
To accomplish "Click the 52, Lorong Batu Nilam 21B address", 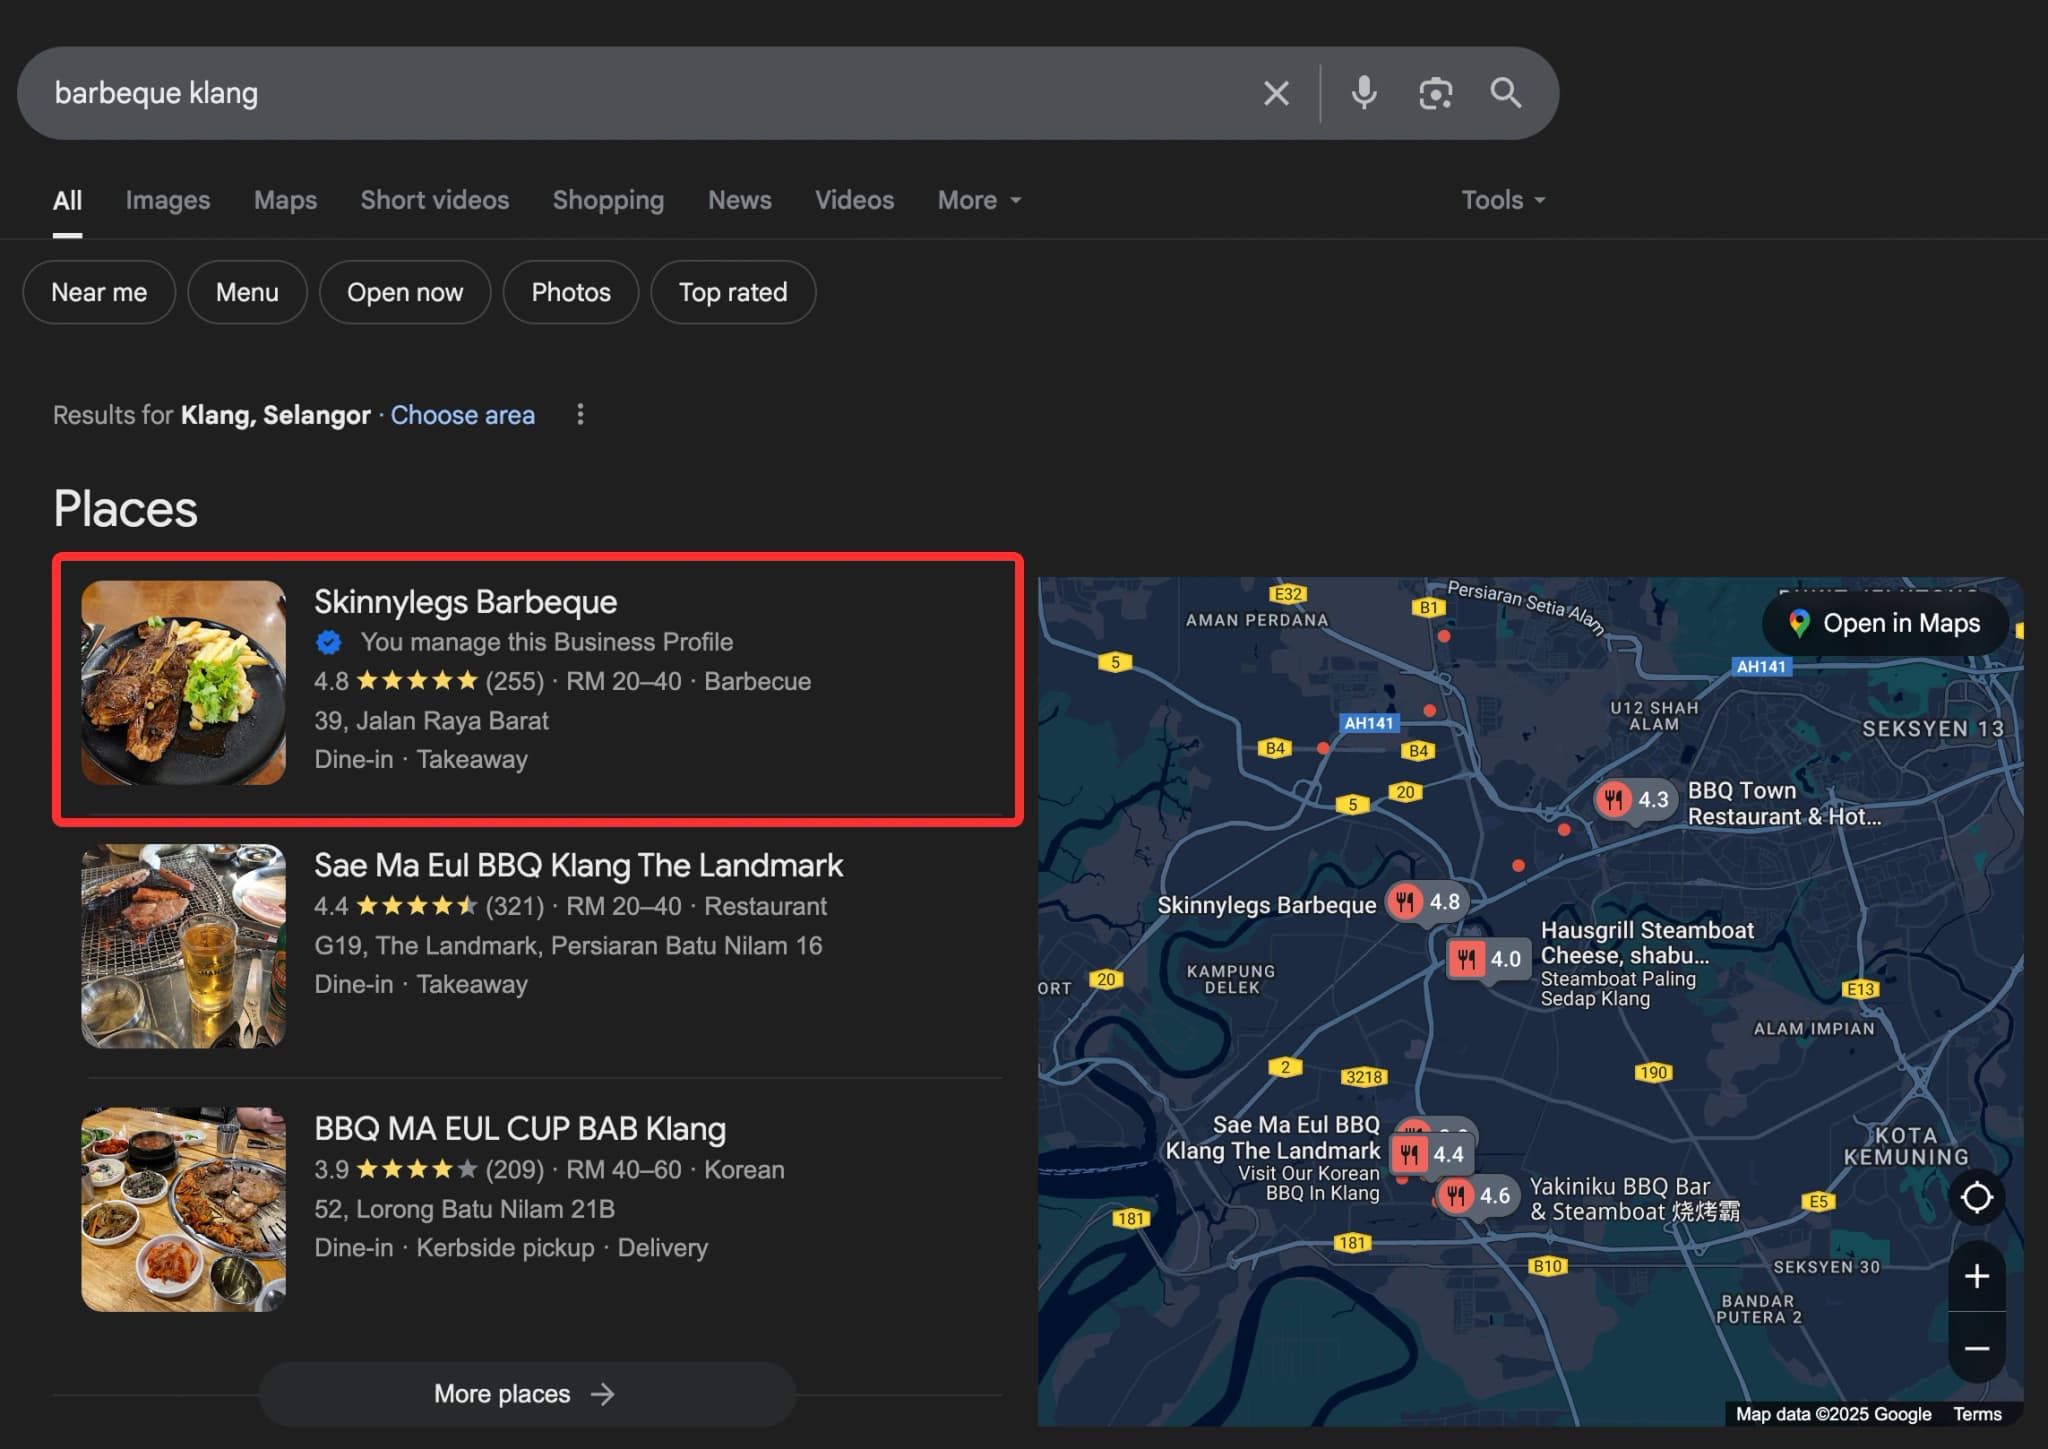I will (x=464, y=1209).
